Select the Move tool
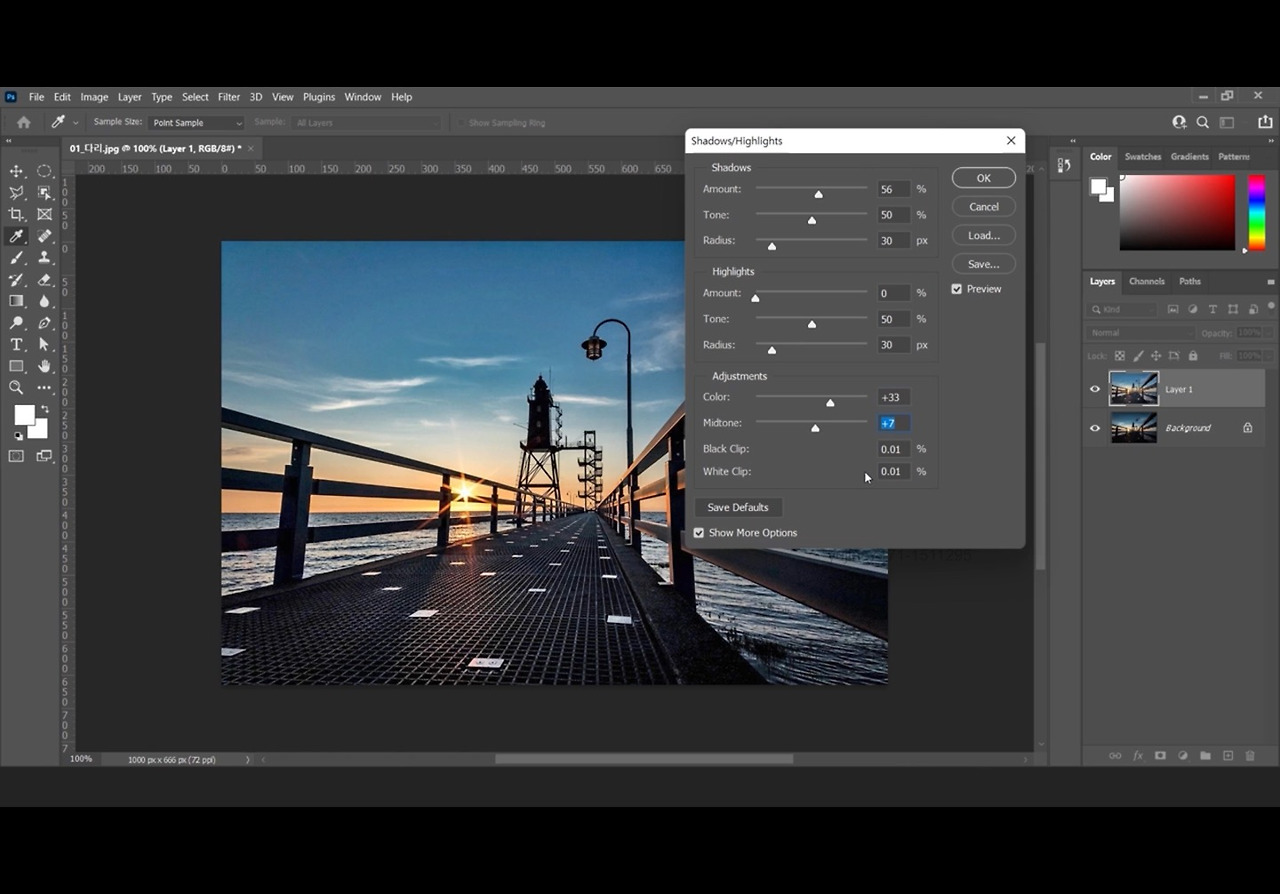This screenshot has width=1280, height=894. coord(16,171)
